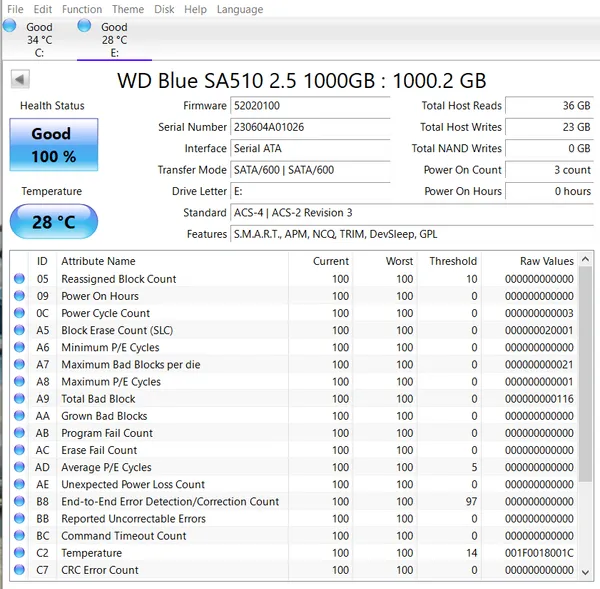Click status orb for Command Timeout Count
The image size is (600, 589).
pyautogui.click(x=19, y=535)
